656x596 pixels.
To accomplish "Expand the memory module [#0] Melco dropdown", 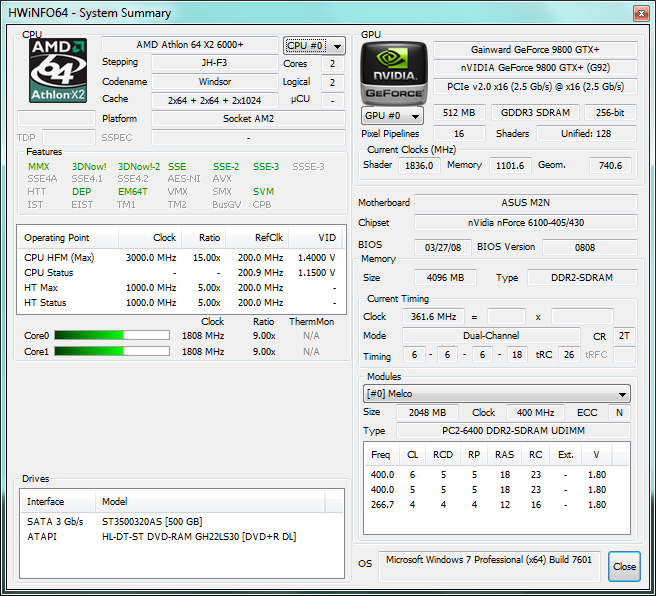I will [x=496, y=394].
